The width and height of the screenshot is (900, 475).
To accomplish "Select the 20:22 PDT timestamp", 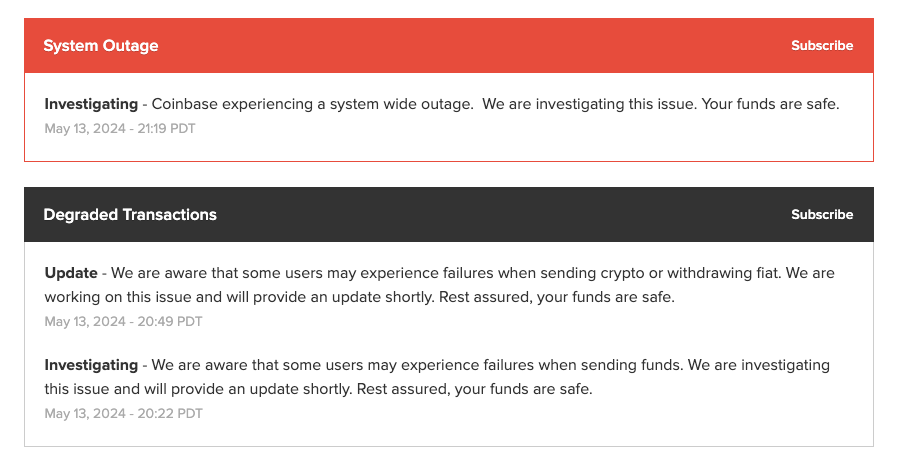I will click(x=123, y=414).
